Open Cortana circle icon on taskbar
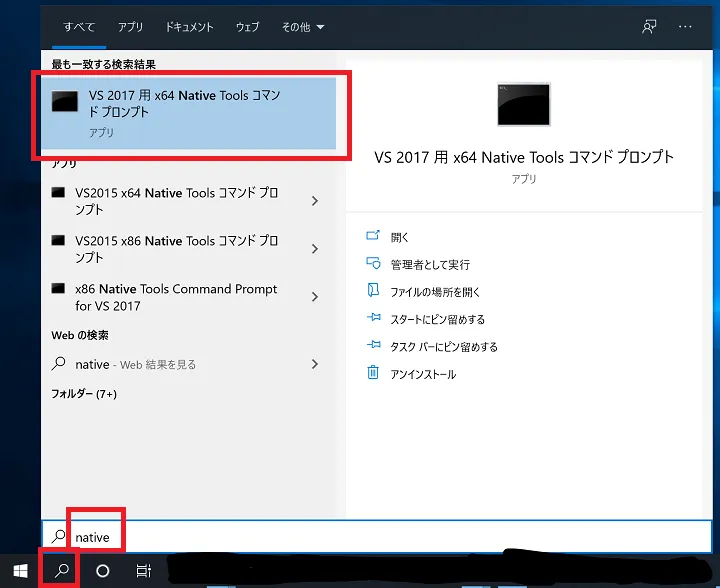Screen dimensions: 720x588 coord(102,571)
